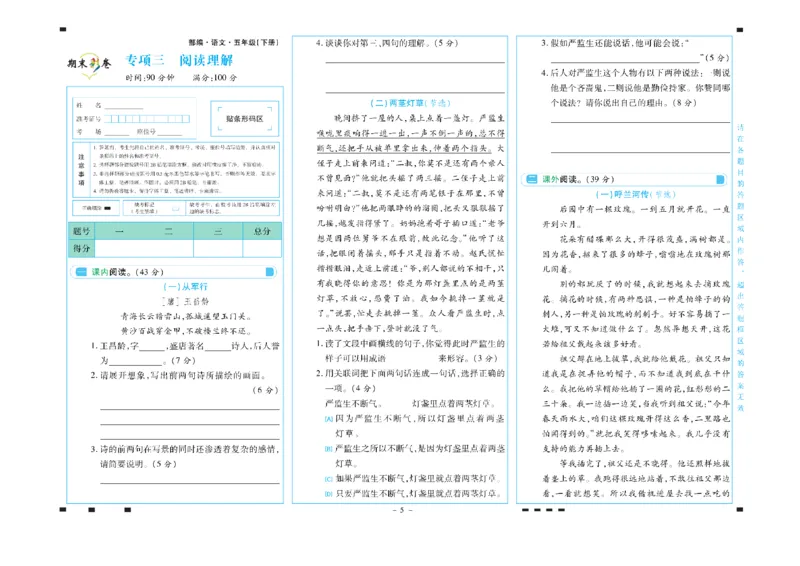This screenshot has width=800, height=566.
Task: Click the 总分 table header cell
Action: [262, 231]
